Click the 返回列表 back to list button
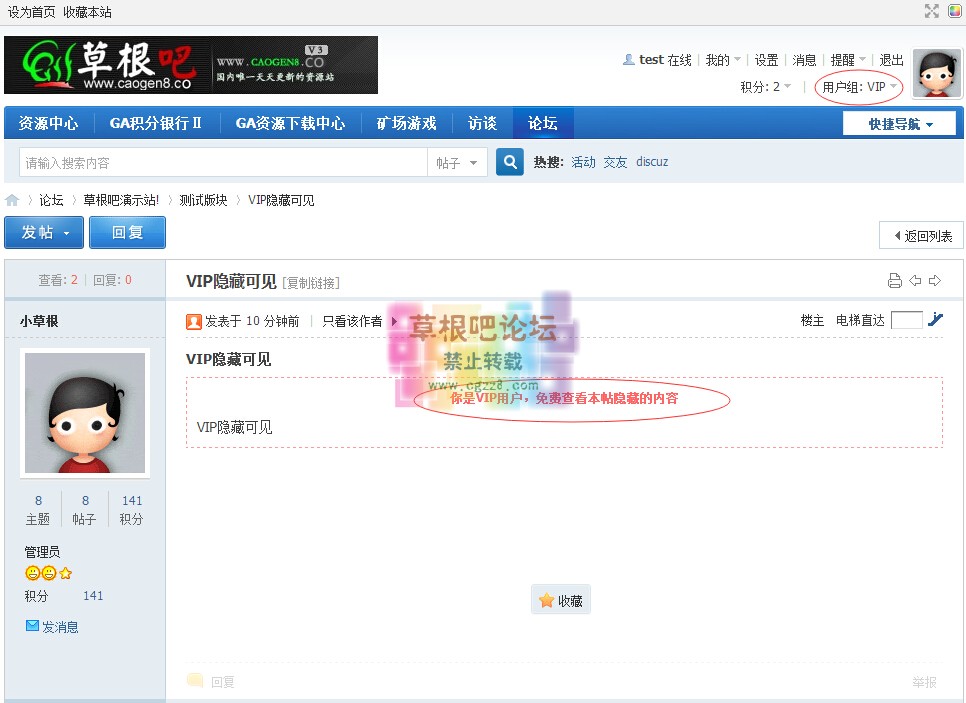Viewport: 966px width, 703px height. (921, 236)
